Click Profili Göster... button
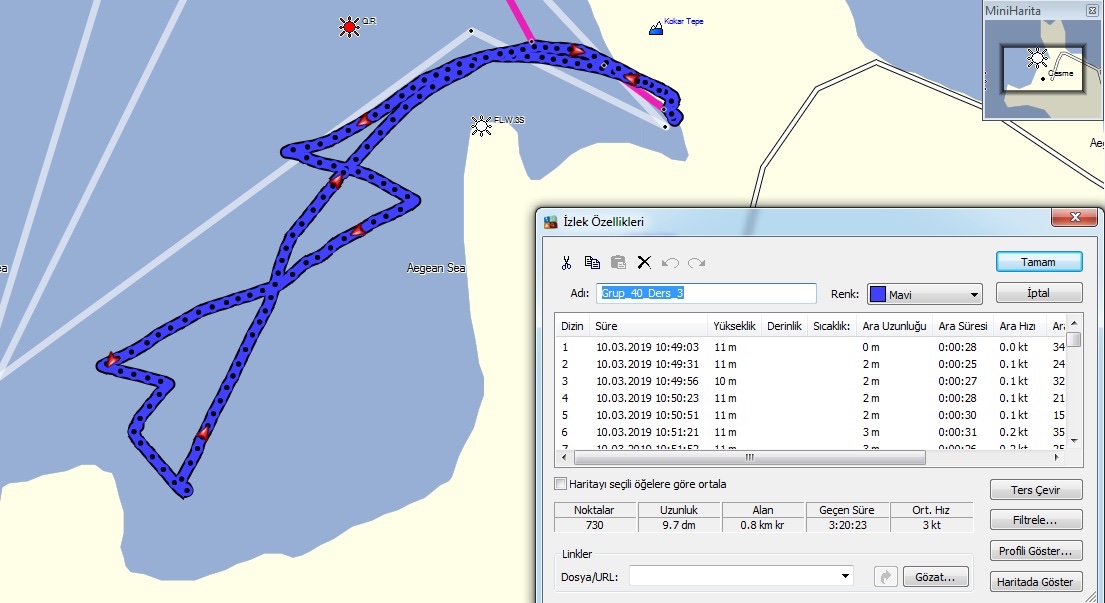This screenshot has height=603, width=1105. point(1036,551)
